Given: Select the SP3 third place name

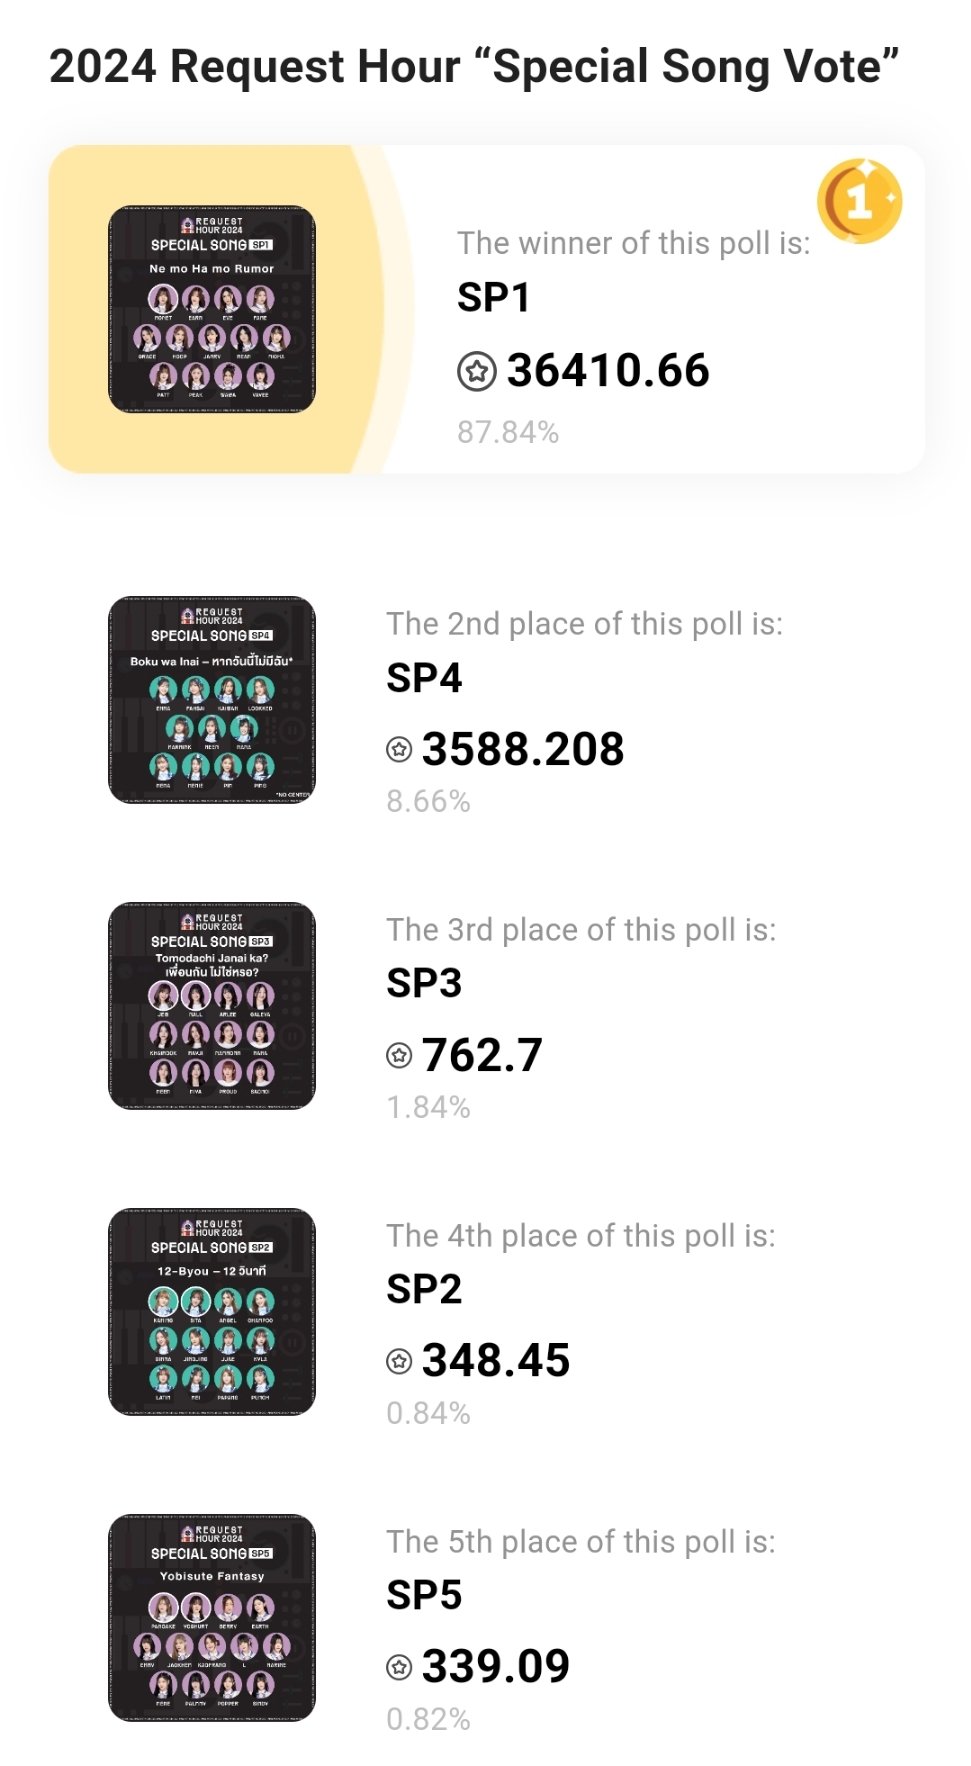Looking at the screenshot, I should [424, 984].
